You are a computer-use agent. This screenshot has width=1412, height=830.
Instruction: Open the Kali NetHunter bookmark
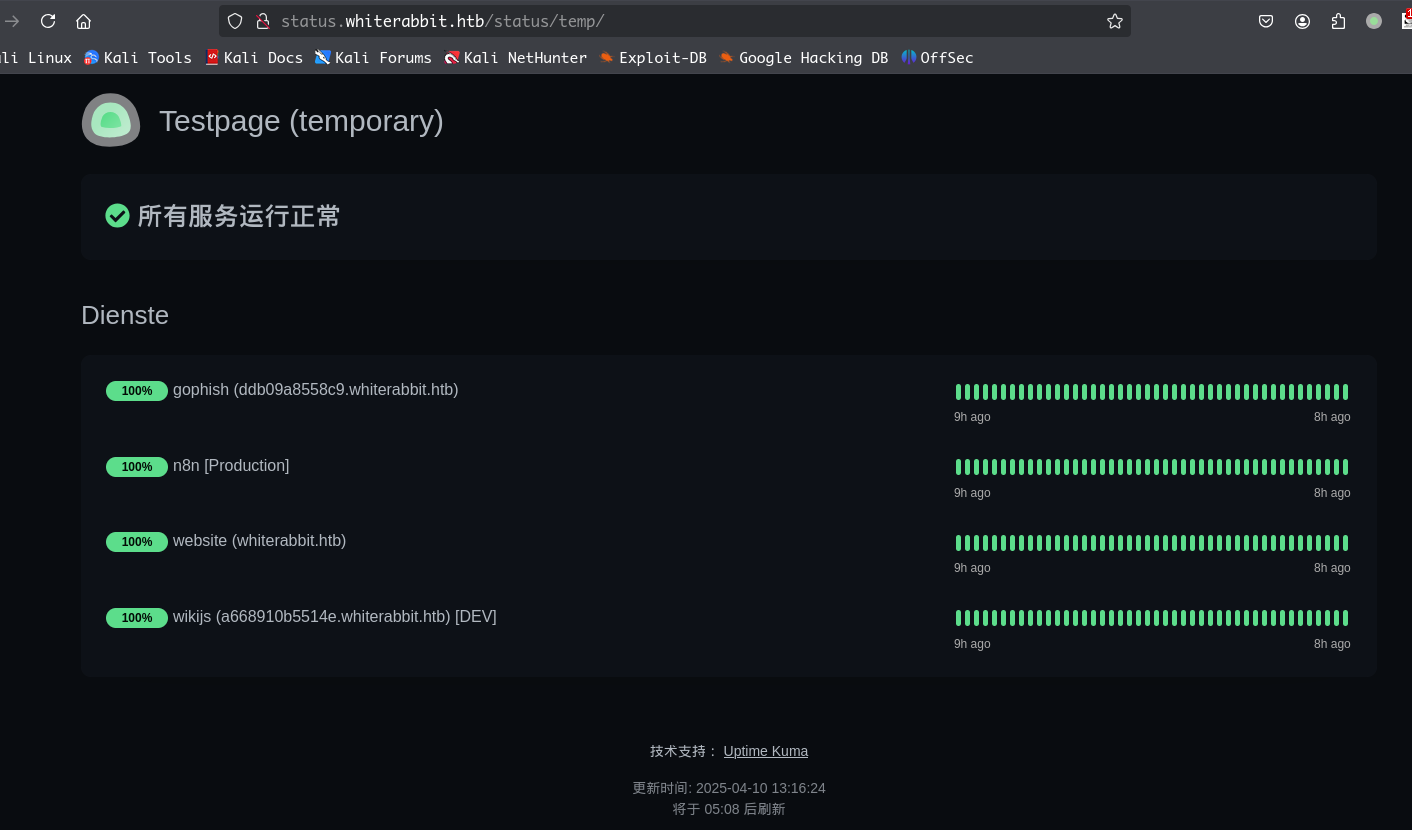[x=516, y=58]
